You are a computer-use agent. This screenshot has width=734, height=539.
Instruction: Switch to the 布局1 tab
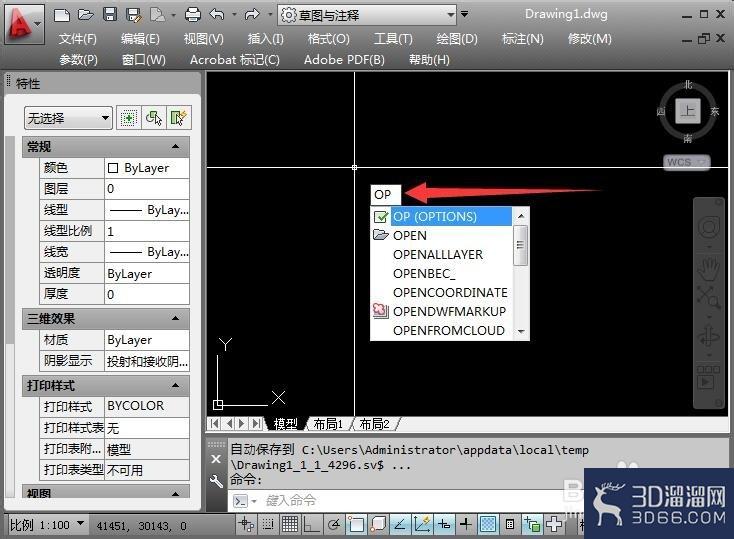tap(328, 424)
